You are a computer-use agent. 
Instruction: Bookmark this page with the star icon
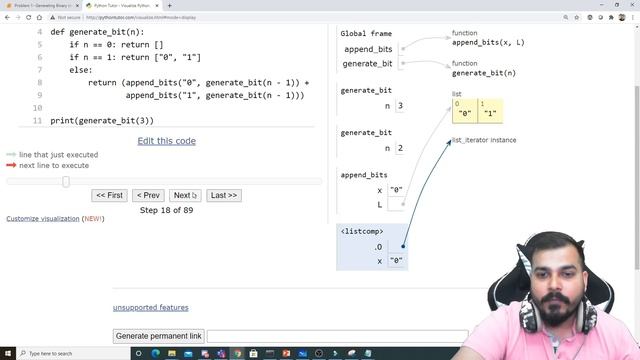[577, 18]
